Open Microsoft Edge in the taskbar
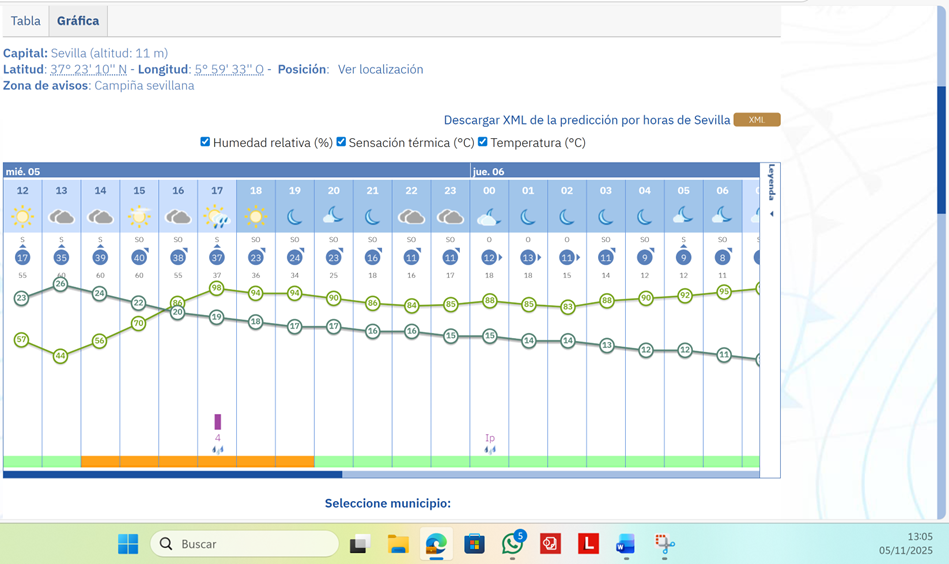949x564 pixels. pyautogui.click(x=436, y=543)
